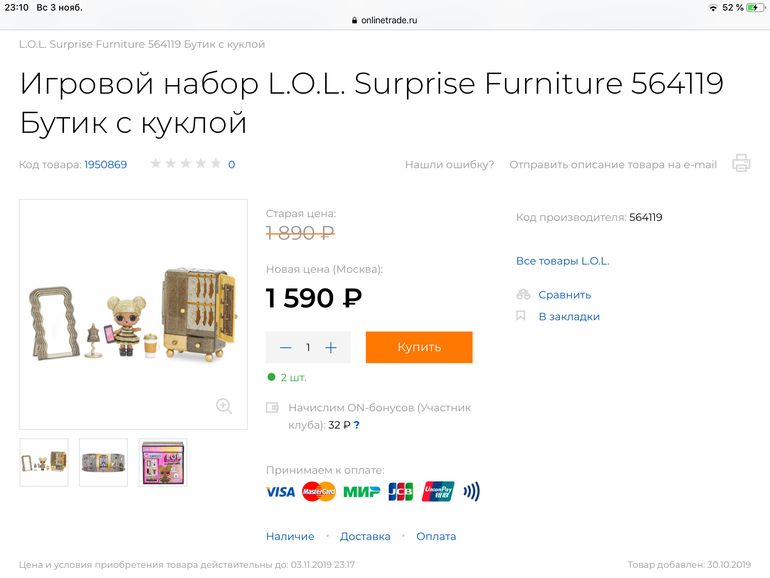Select the second product thumbnail
This screenshot has width=770, height=578.
click(x=104, y=462)
